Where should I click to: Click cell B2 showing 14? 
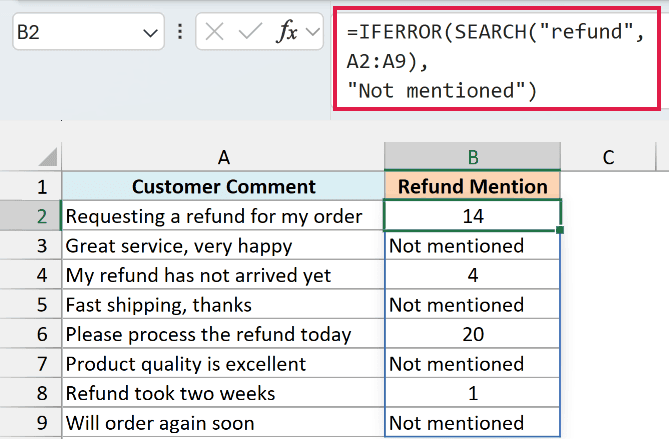(x=472, y=216)
